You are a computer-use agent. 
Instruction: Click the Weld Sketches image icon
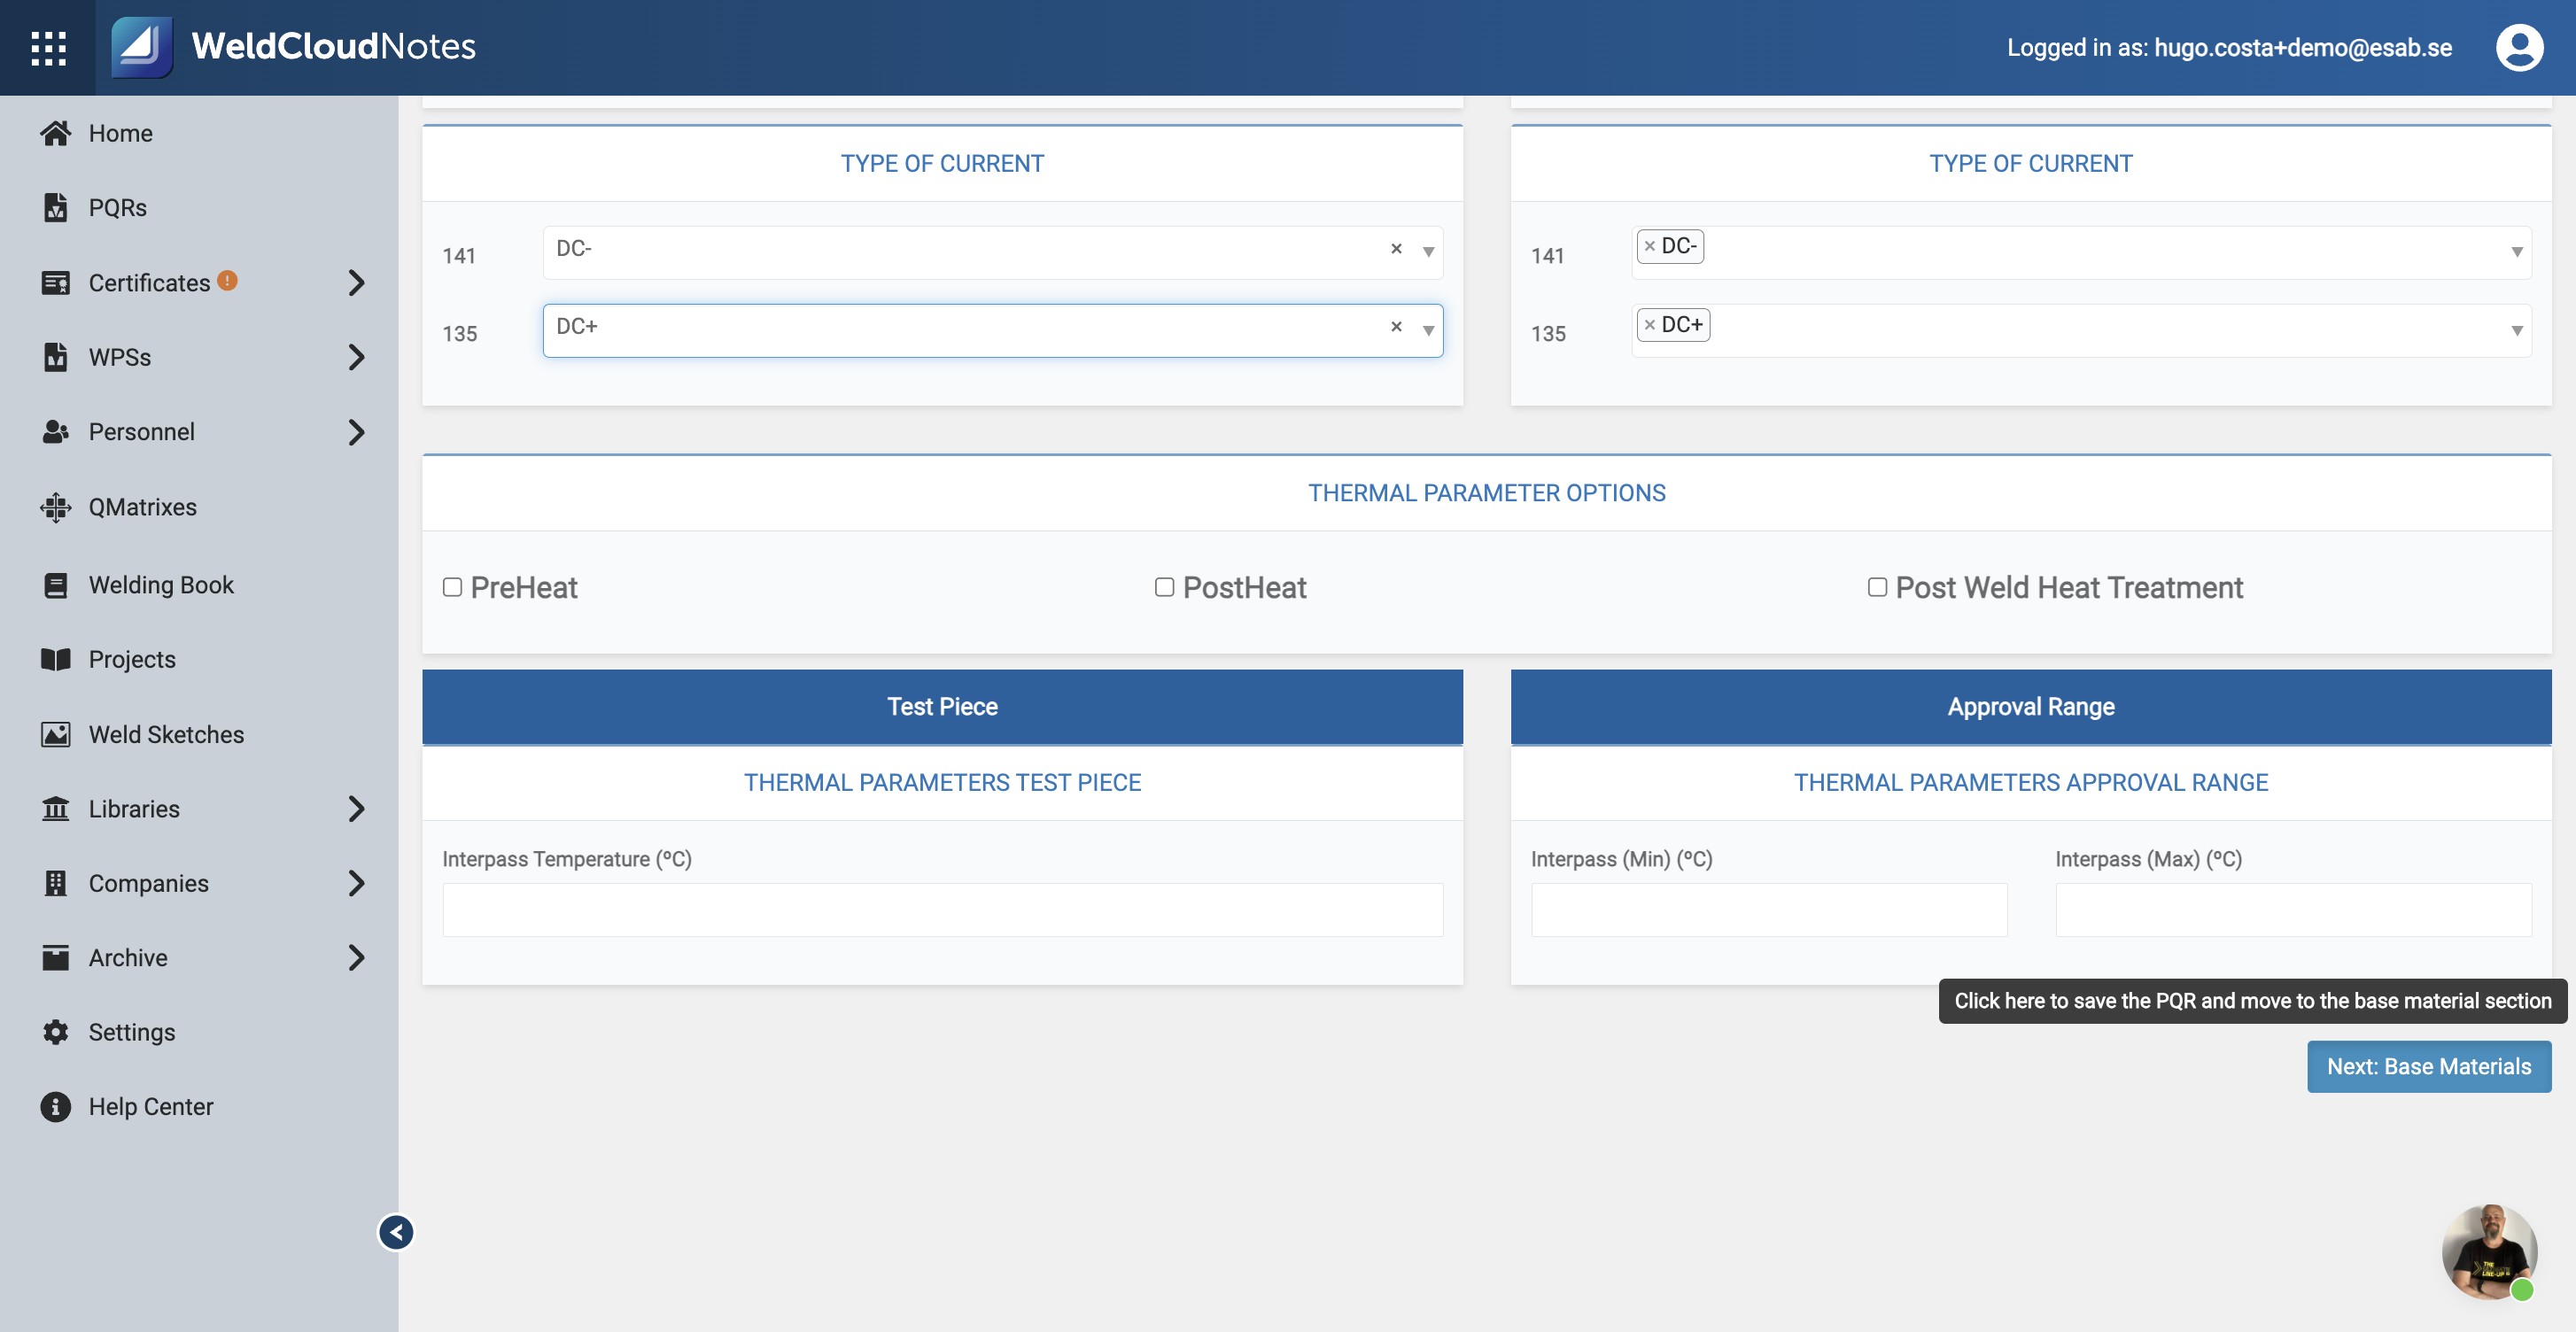(x=56, y=734)
